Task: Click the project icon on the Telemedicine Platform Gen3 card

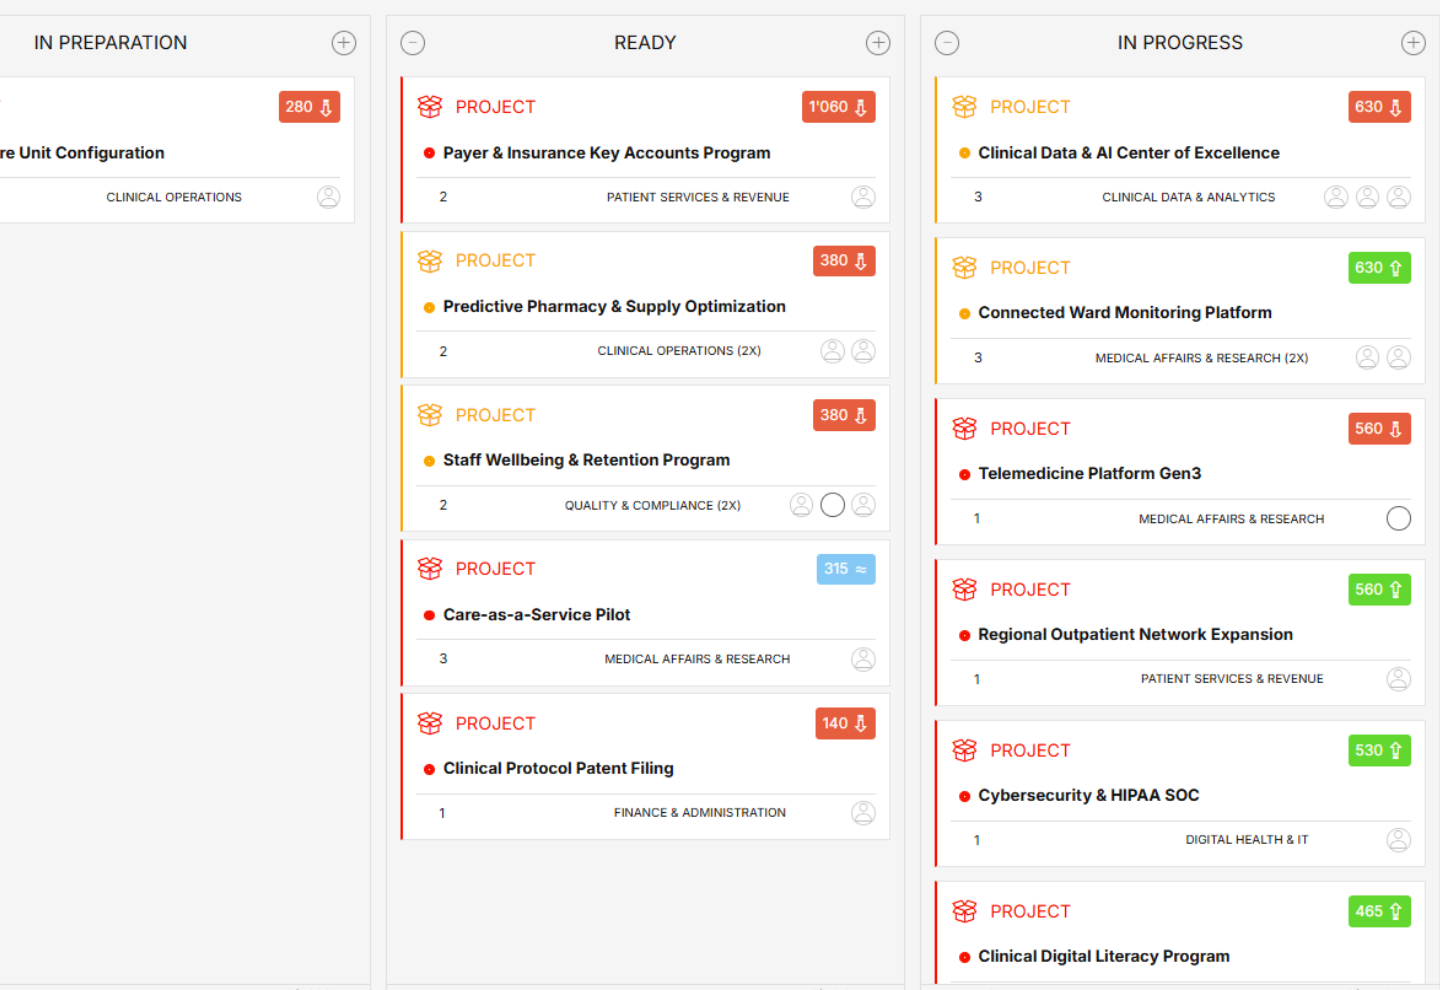Action: (964, 429)
